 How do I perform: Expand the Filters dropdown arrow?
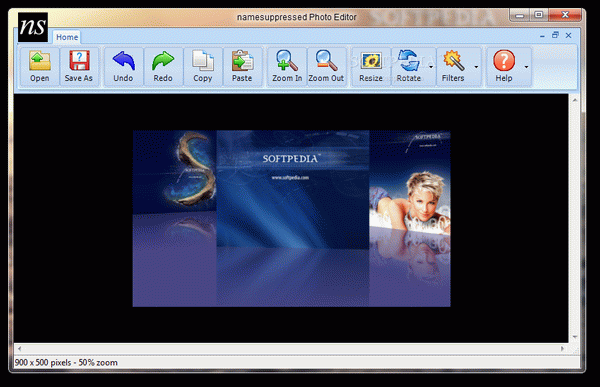pyautogui.click(x=476, y=67)
